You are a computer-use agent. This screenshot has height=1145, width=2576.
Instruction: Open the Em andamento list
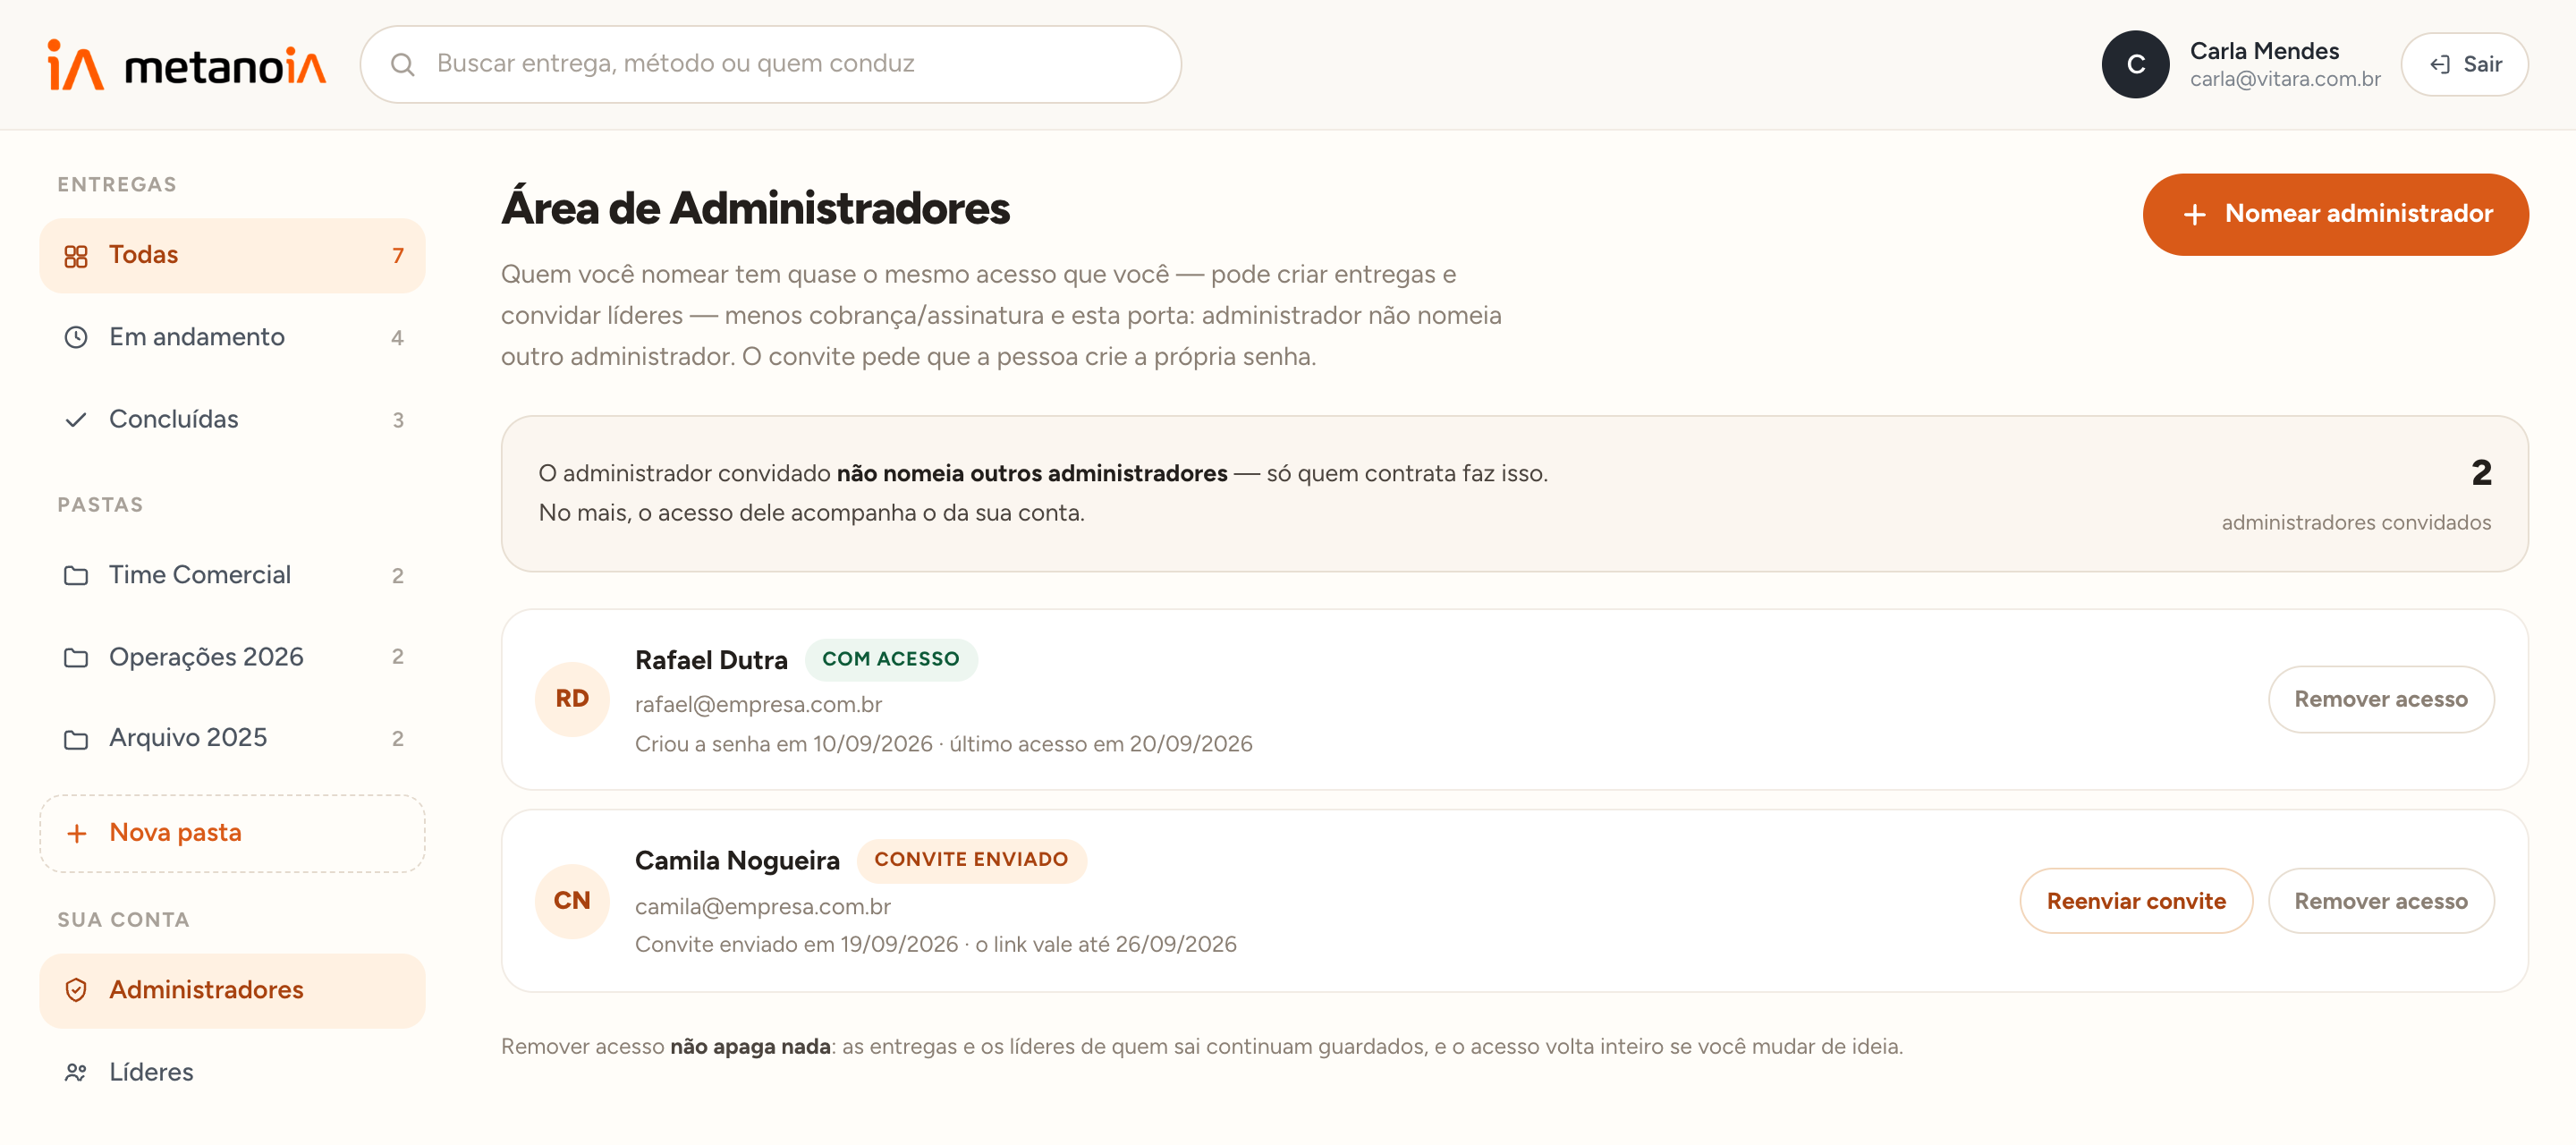232,338
